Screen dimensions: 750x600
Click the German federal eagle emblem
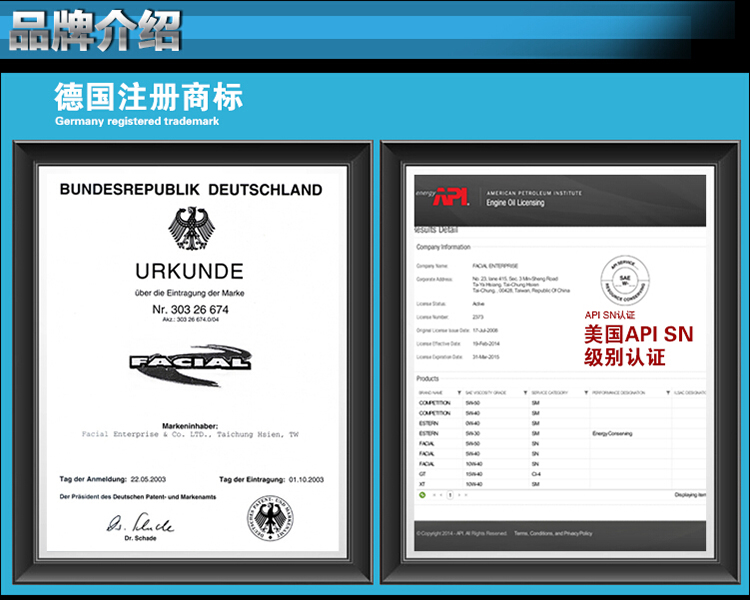click(190, 229)
